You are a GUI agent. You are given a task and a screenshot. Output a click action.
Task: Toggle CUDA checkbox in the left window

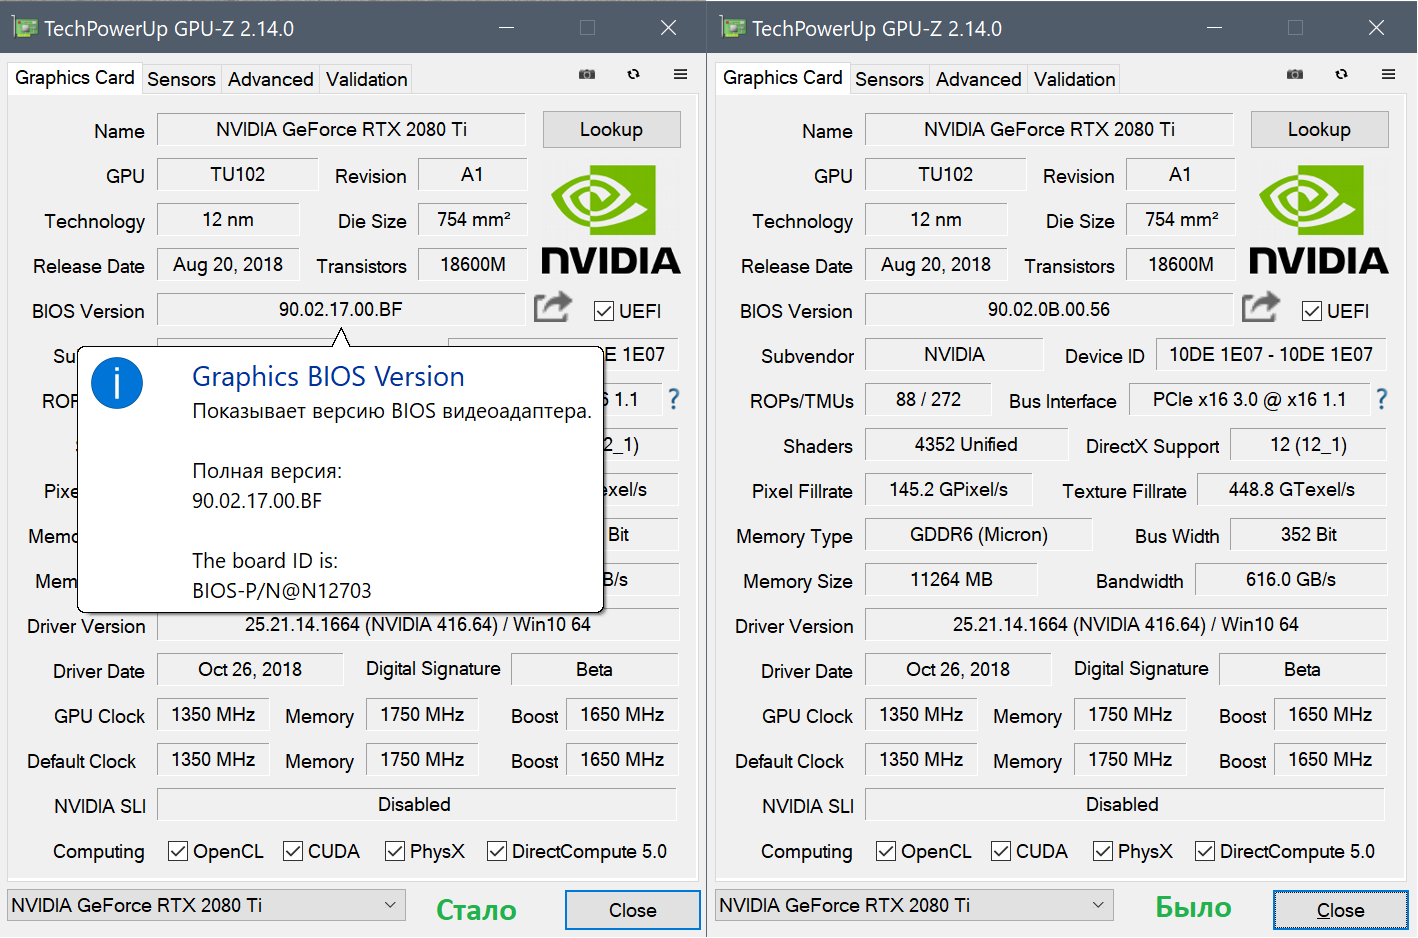(293, 851)
